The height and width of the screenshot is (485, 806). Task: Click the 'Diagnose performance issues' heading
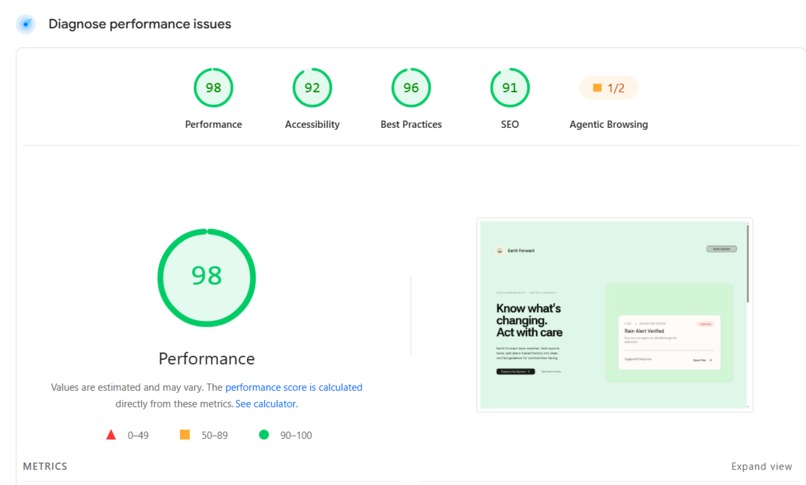pyautogui.click(x=140, y=24)
